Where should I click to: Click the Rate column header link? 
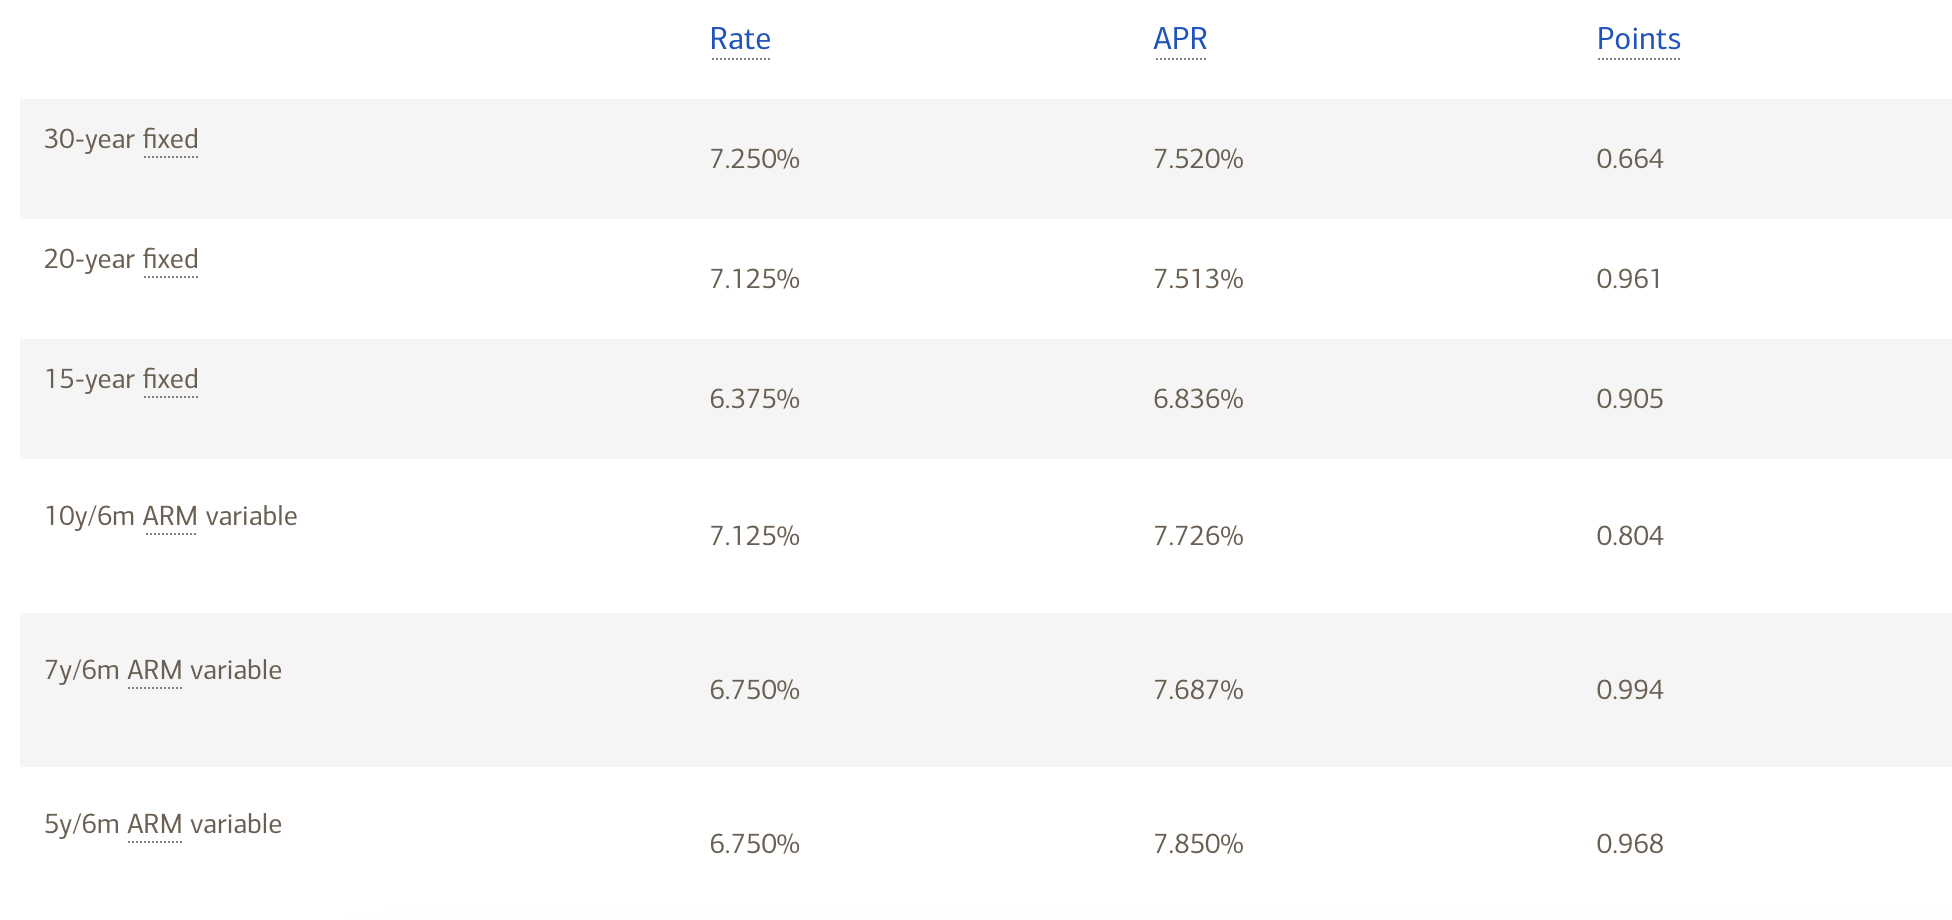[740, 39]
